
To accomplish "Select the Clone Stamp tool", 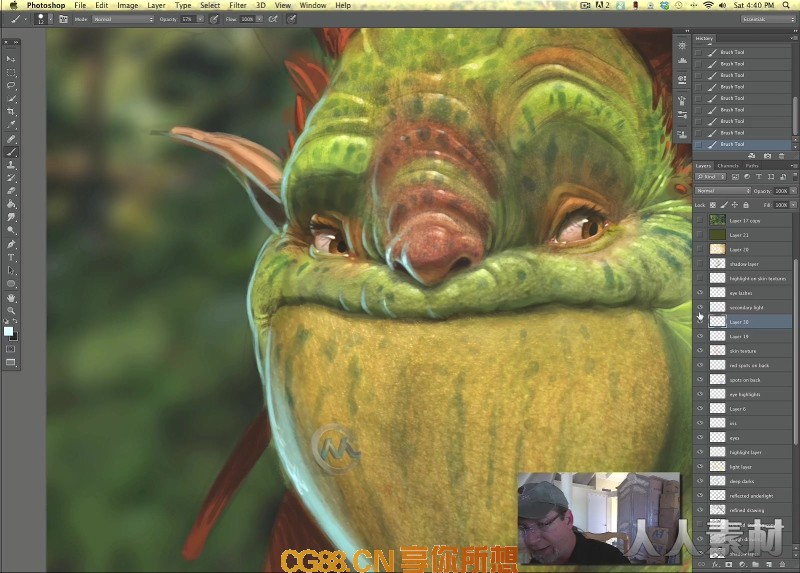I will (x=11, y=165).
